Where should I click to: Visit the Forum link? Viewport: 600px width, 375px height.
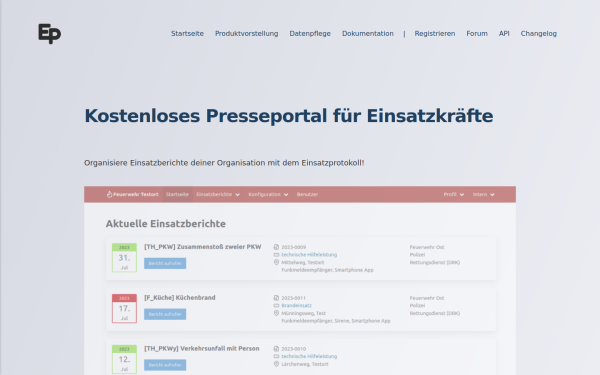pyautogui.click(x=477, y=34)
